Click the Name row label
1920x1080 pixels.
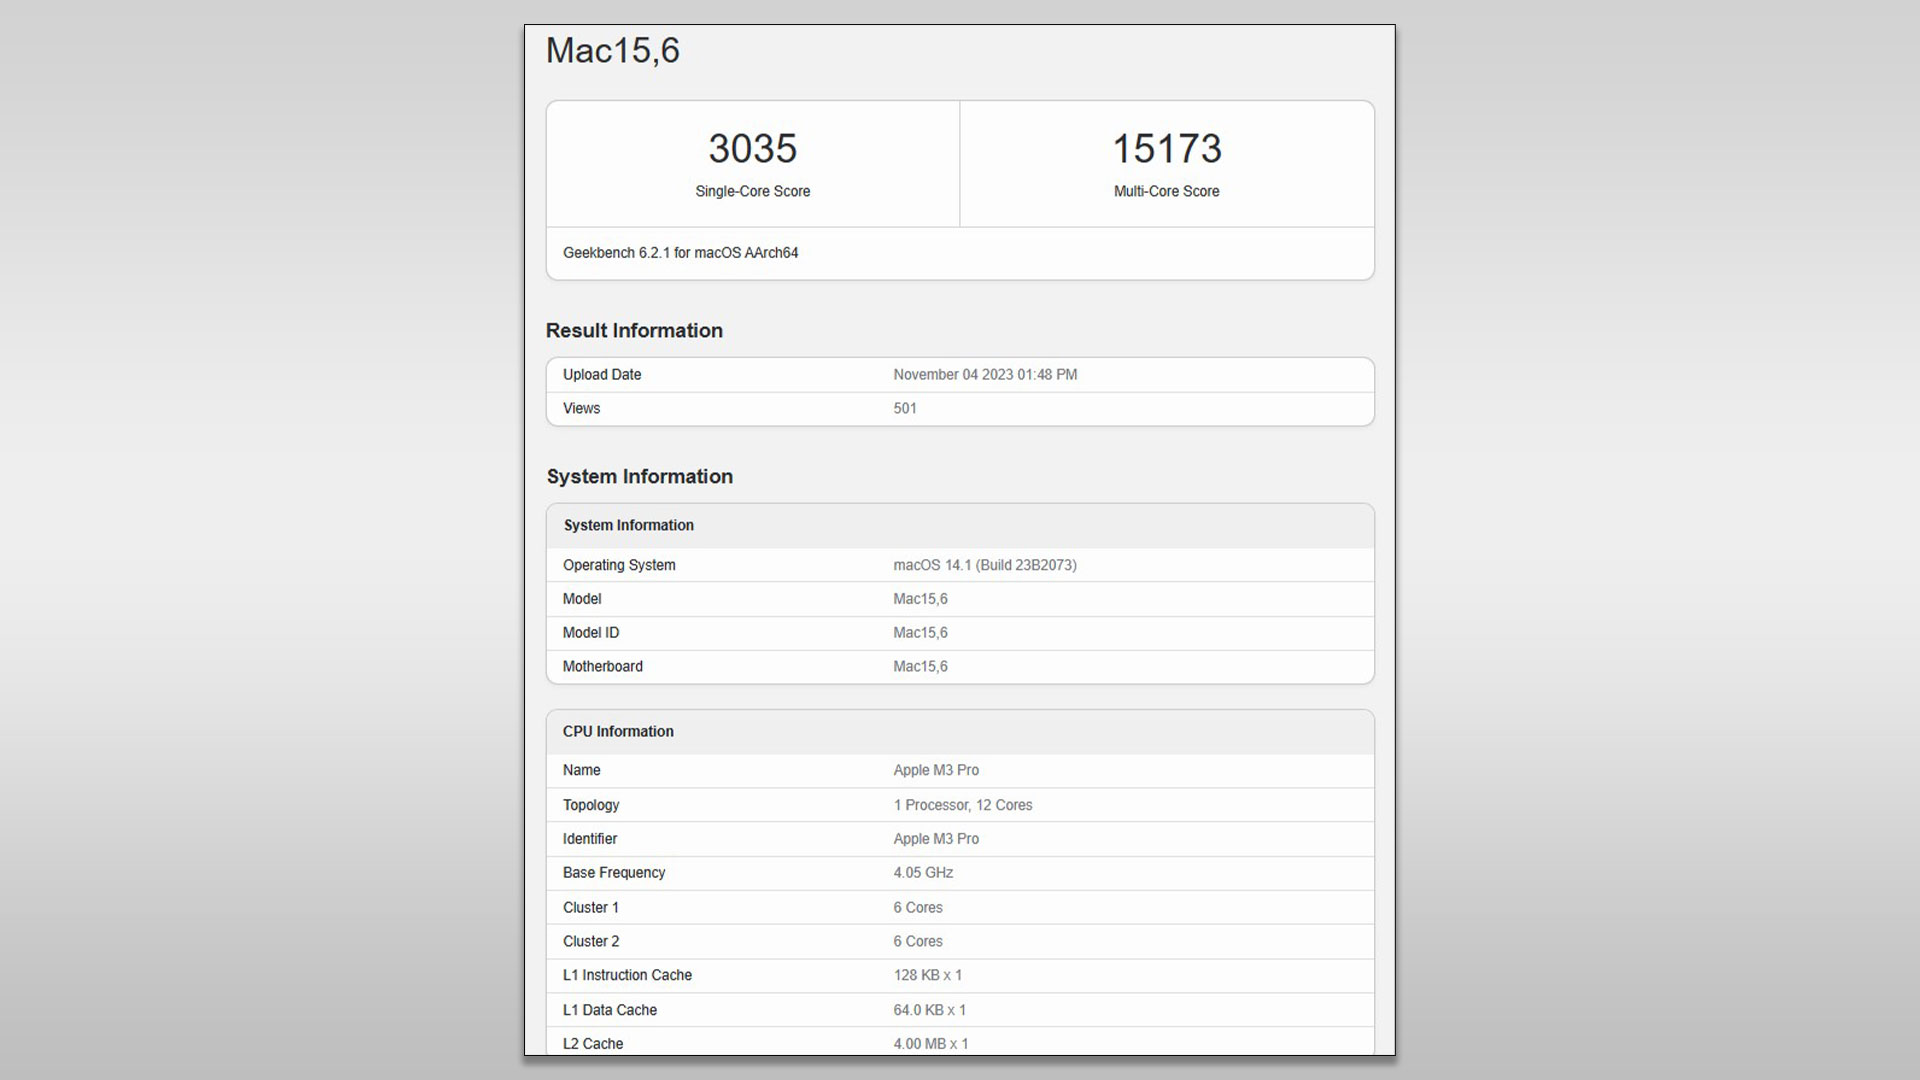point(581,771)
